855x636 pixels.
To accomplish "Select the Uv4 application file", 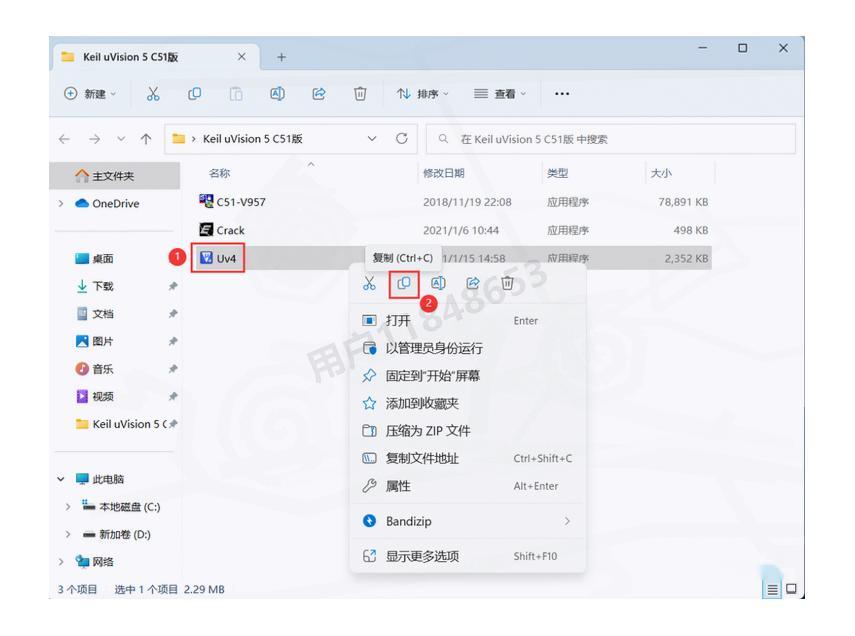I will (218, 258).
